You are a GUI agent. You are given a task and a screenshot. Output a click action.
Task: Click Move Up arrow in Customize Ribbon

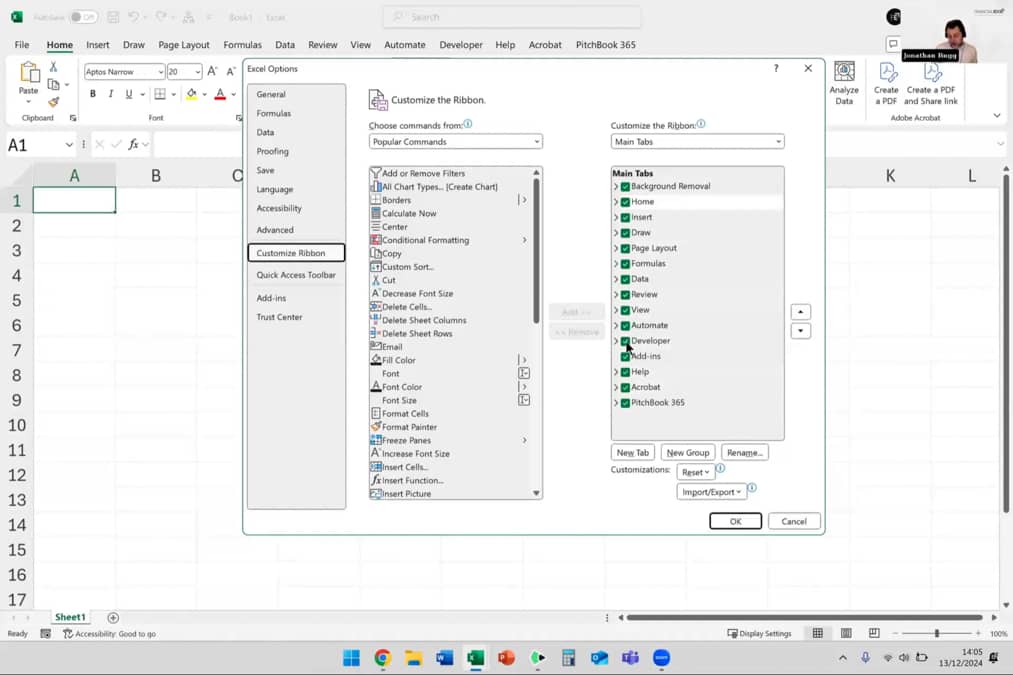[x=800, y=312]
